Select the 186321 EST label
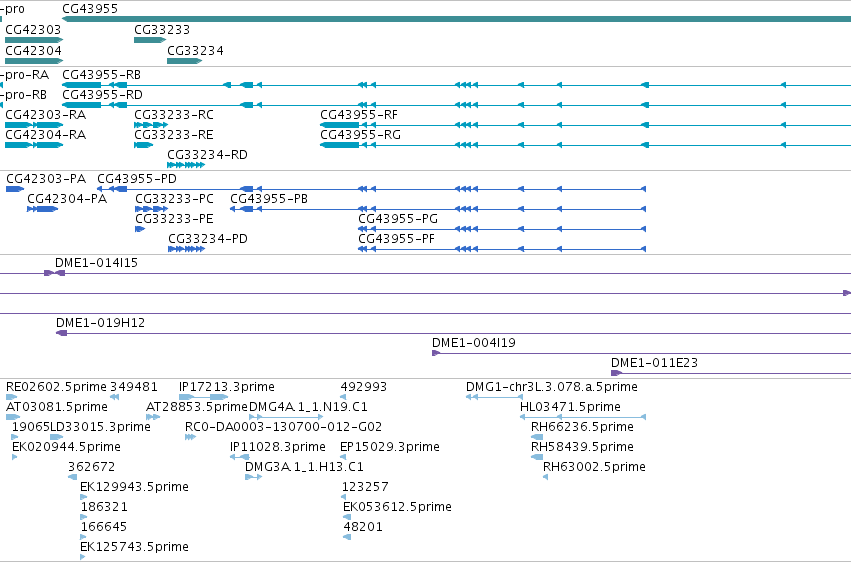Image resolution: width=851 pixels, height=562 pixels. 104,507
